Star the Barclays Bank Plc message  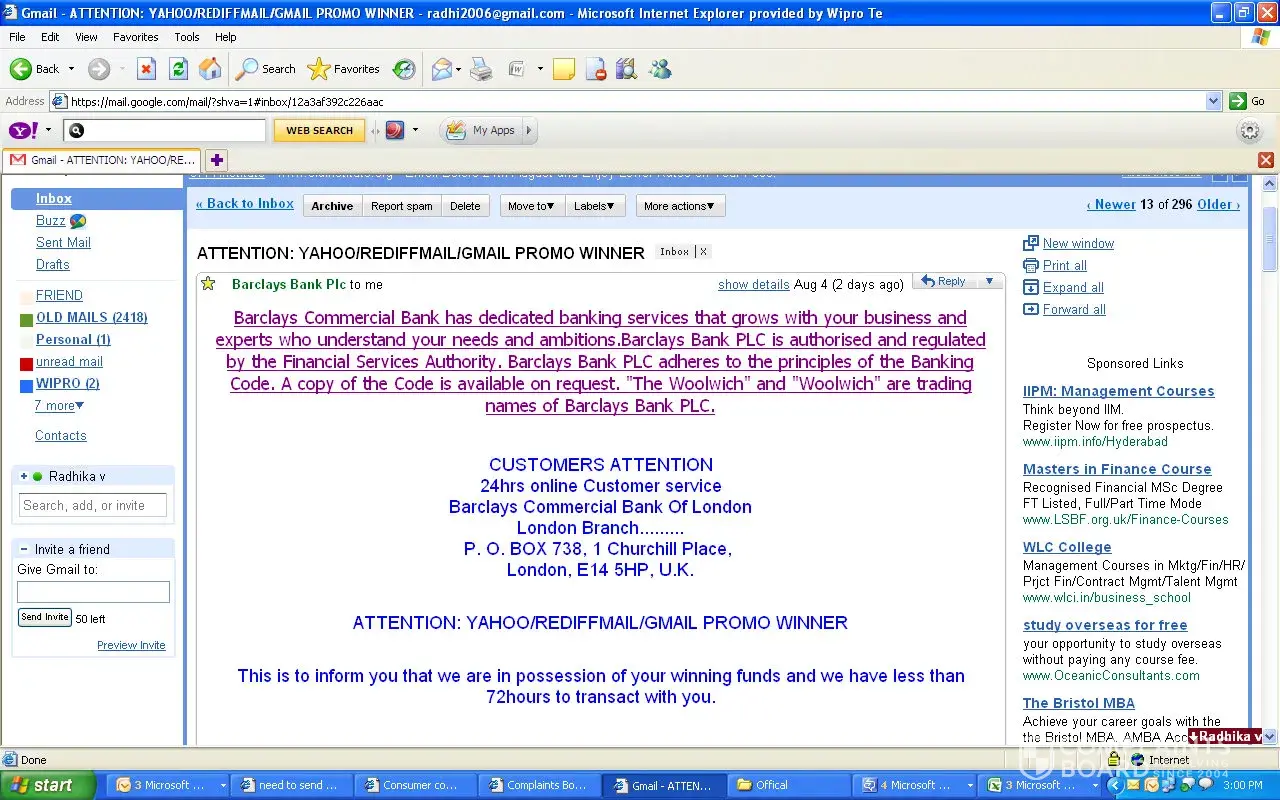(x=208, y=284)
